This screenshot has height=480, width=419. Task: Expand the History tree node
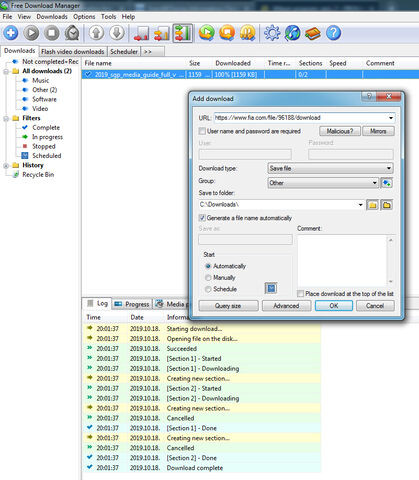click(6, 166)
